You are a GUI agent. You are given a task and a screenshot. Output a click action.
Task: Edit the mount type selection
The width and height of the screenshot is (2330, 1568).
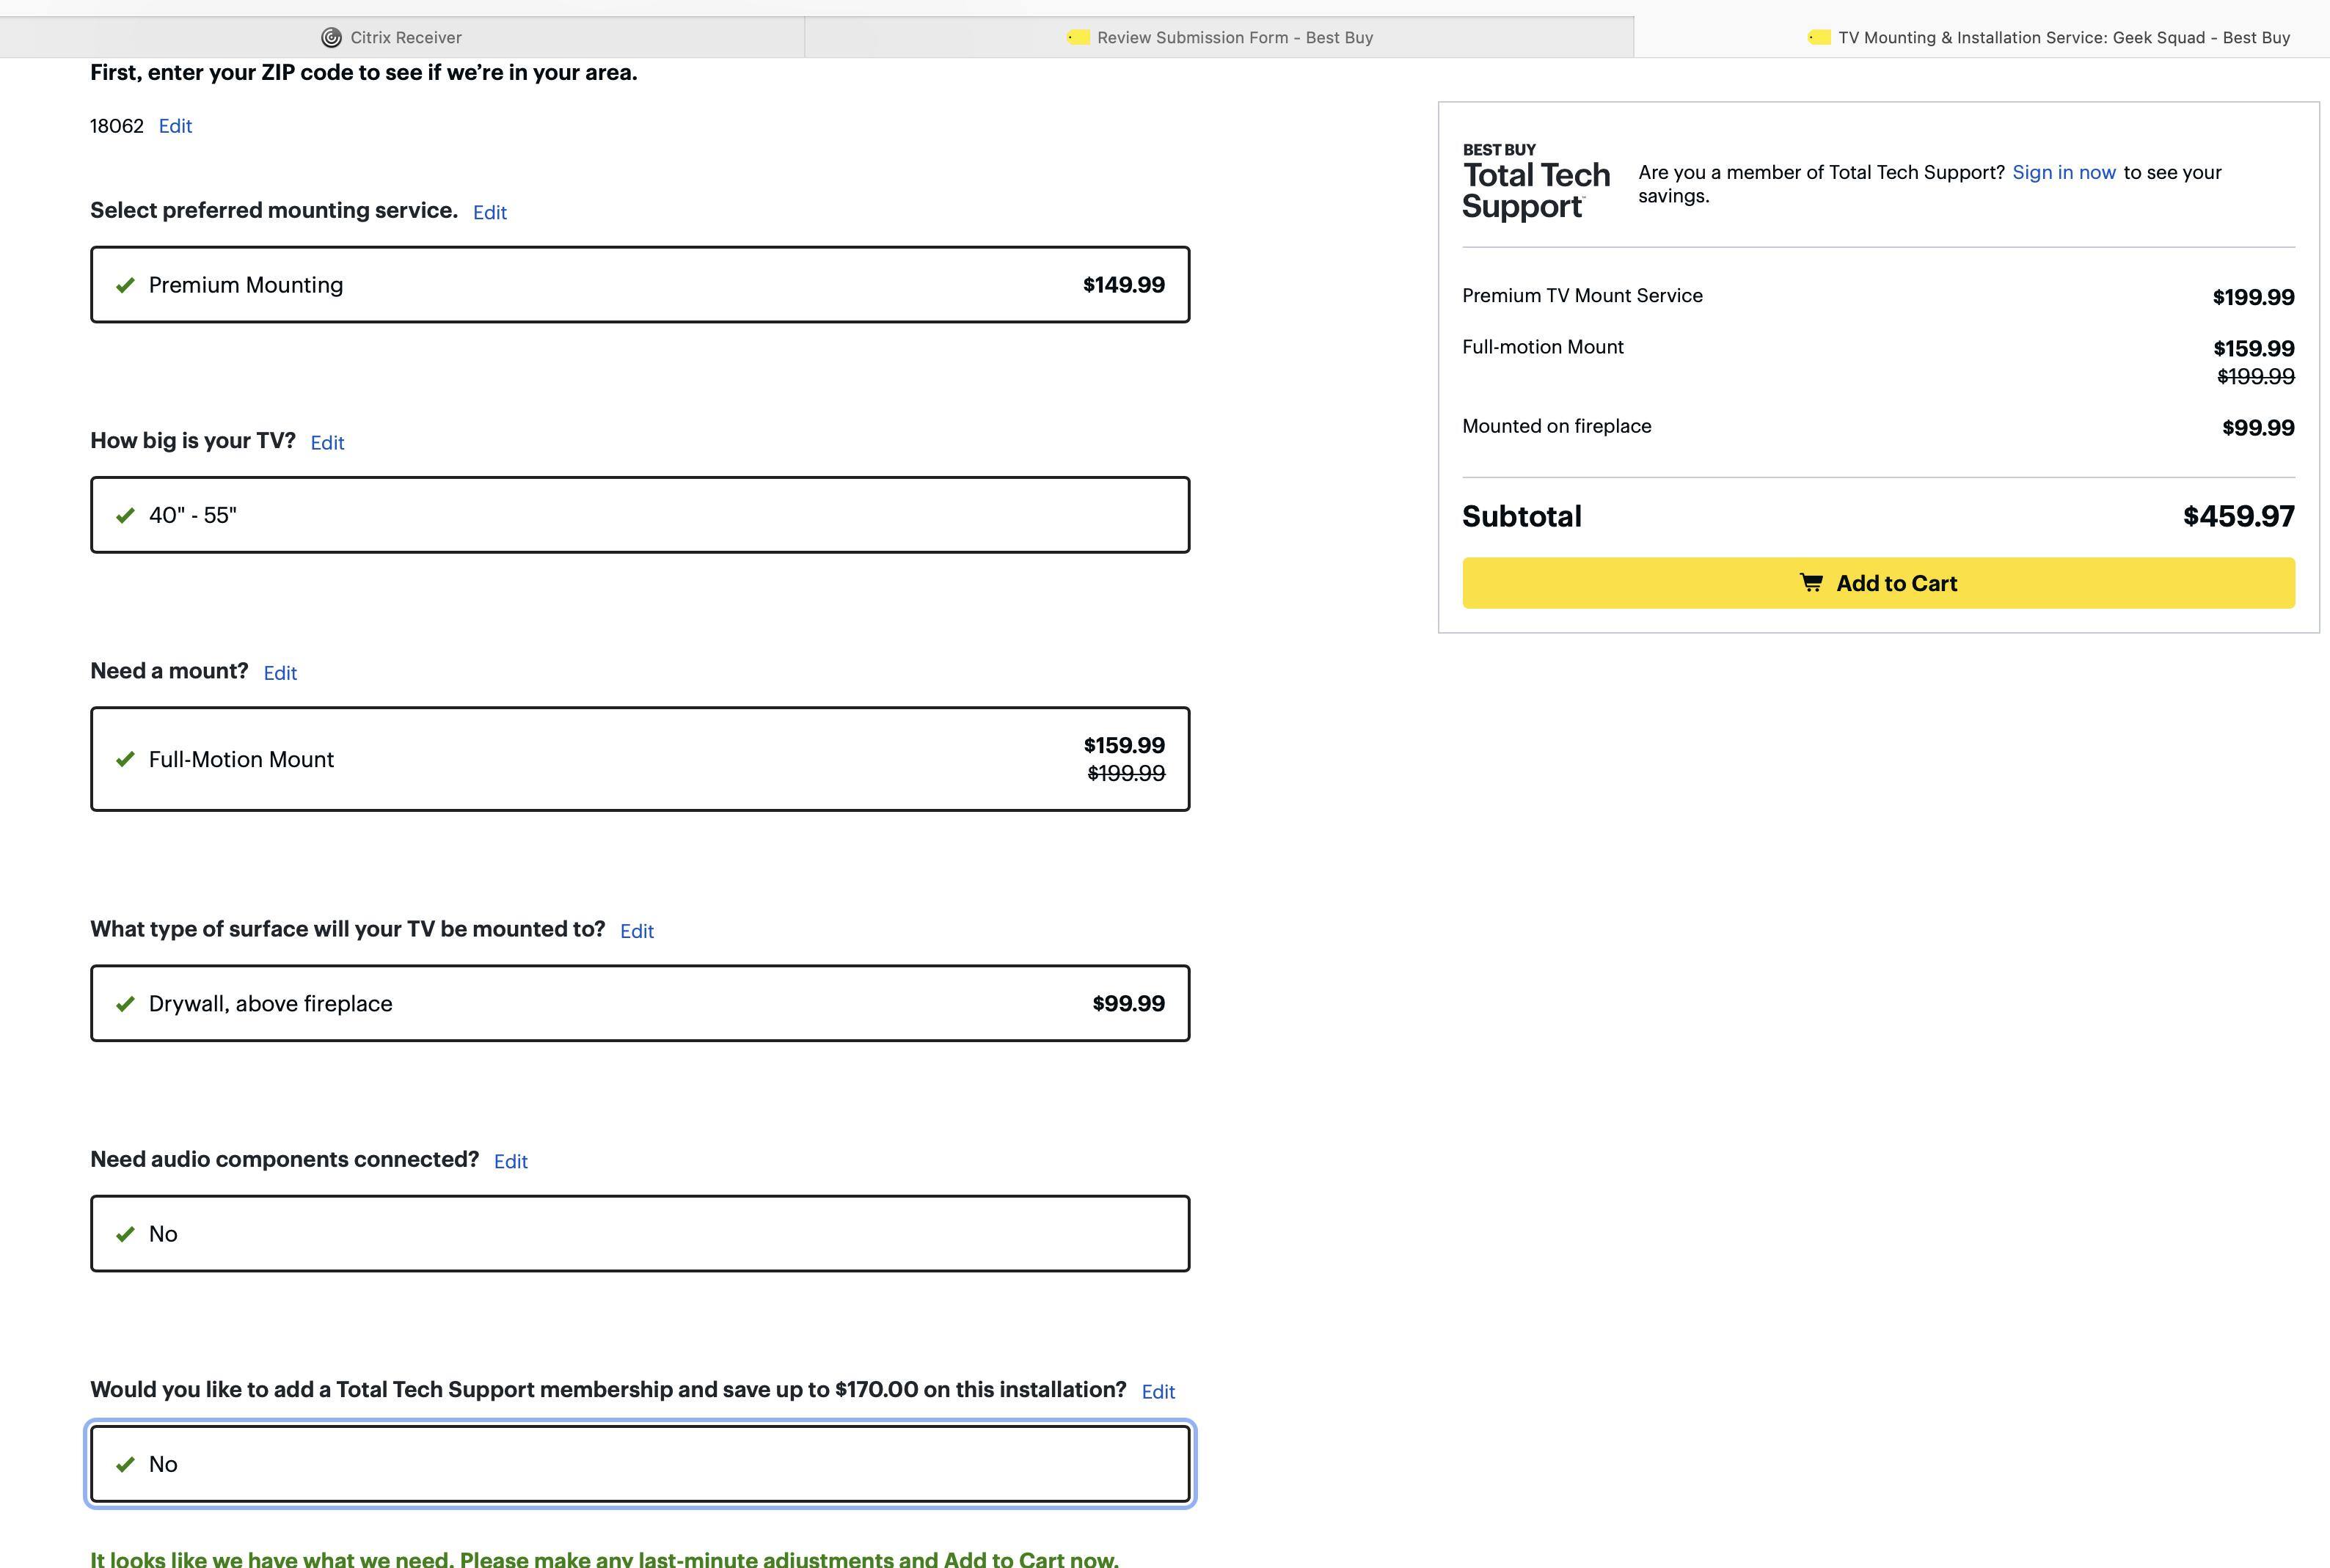coord(279,673)
